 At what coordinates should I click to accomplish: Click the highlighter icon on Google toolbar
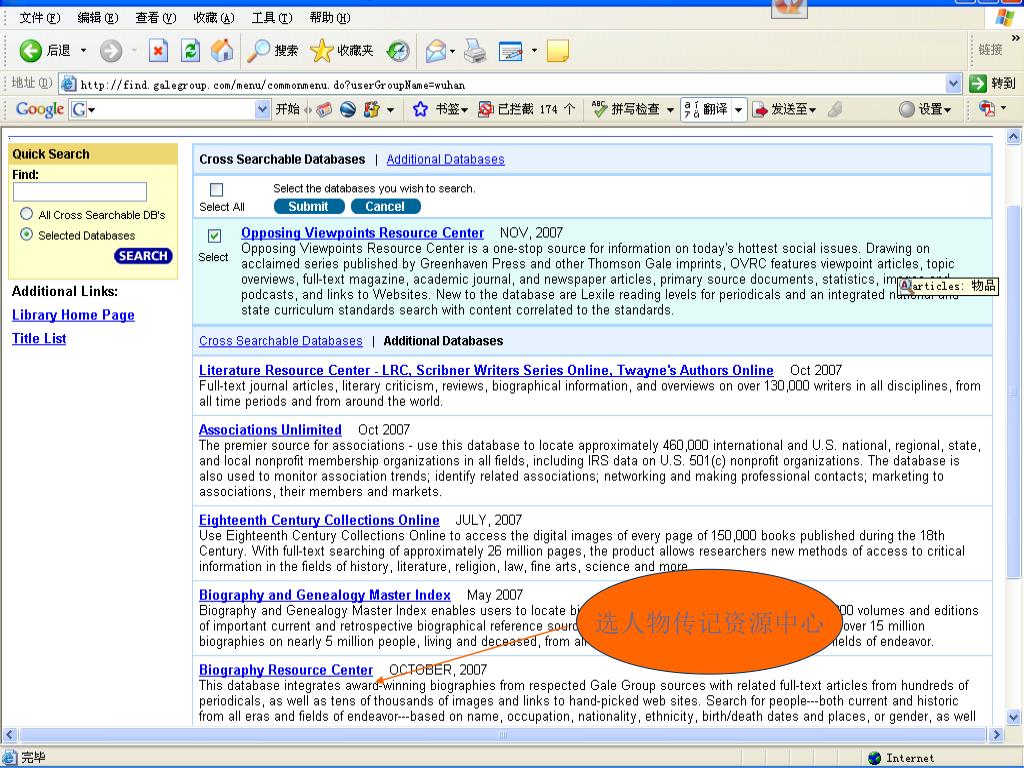click(835, 109)
